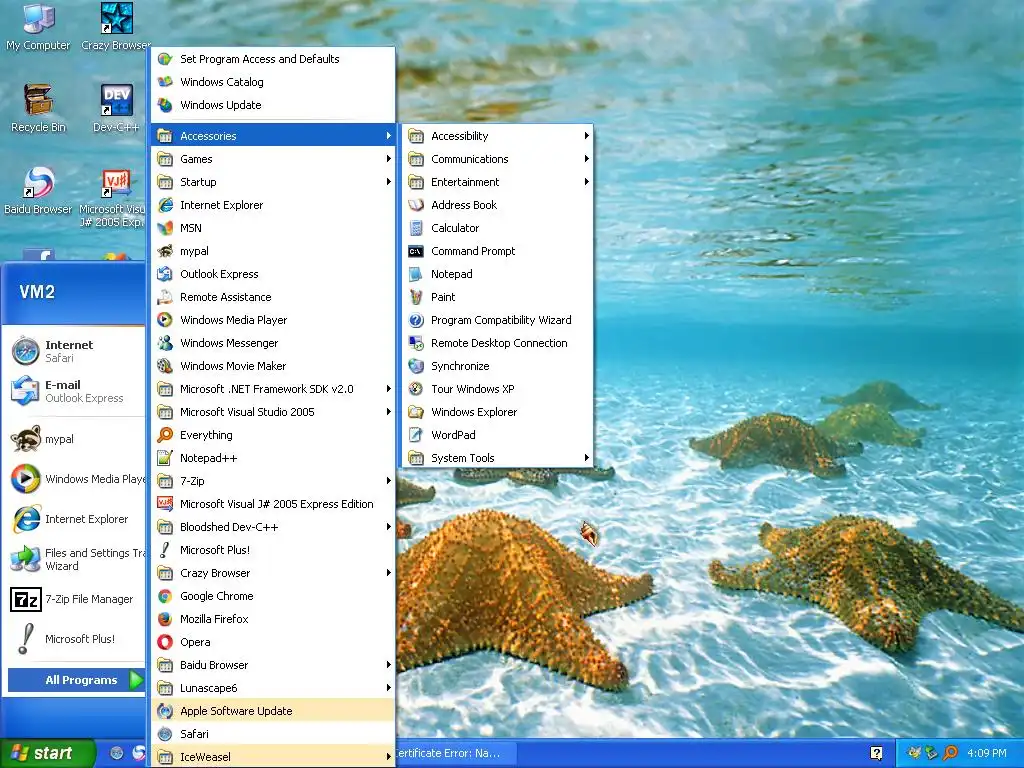Open Tour Windows XP icon
1024x768 pixels.
point(416,389)
